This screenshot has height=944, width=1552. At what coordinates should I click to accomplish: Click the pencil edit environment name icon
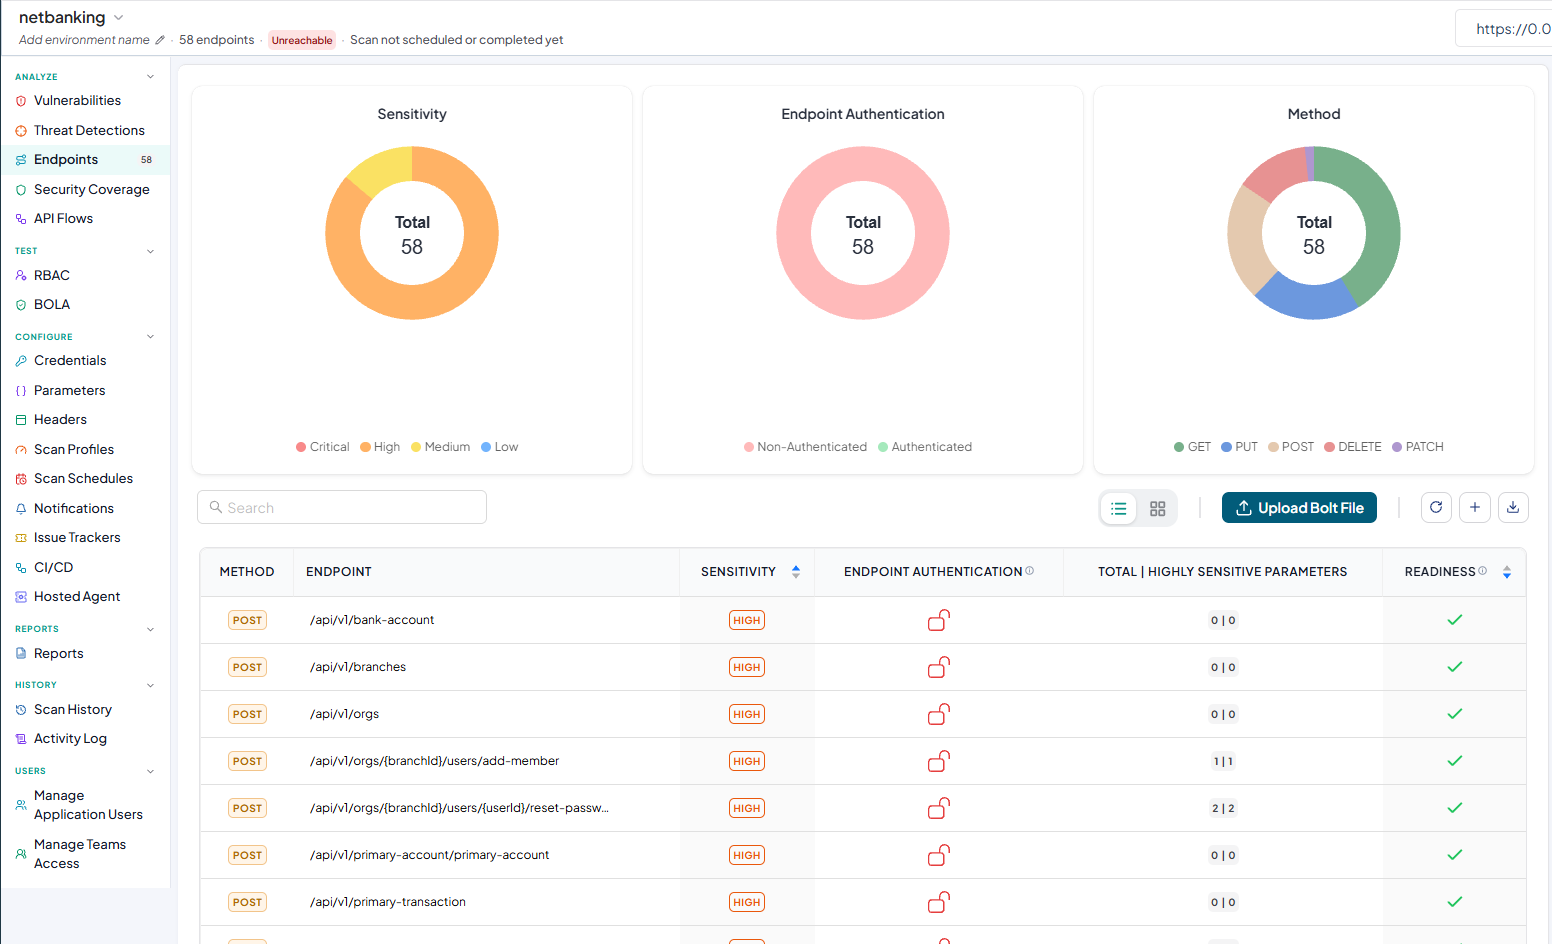tap(160, 40)
